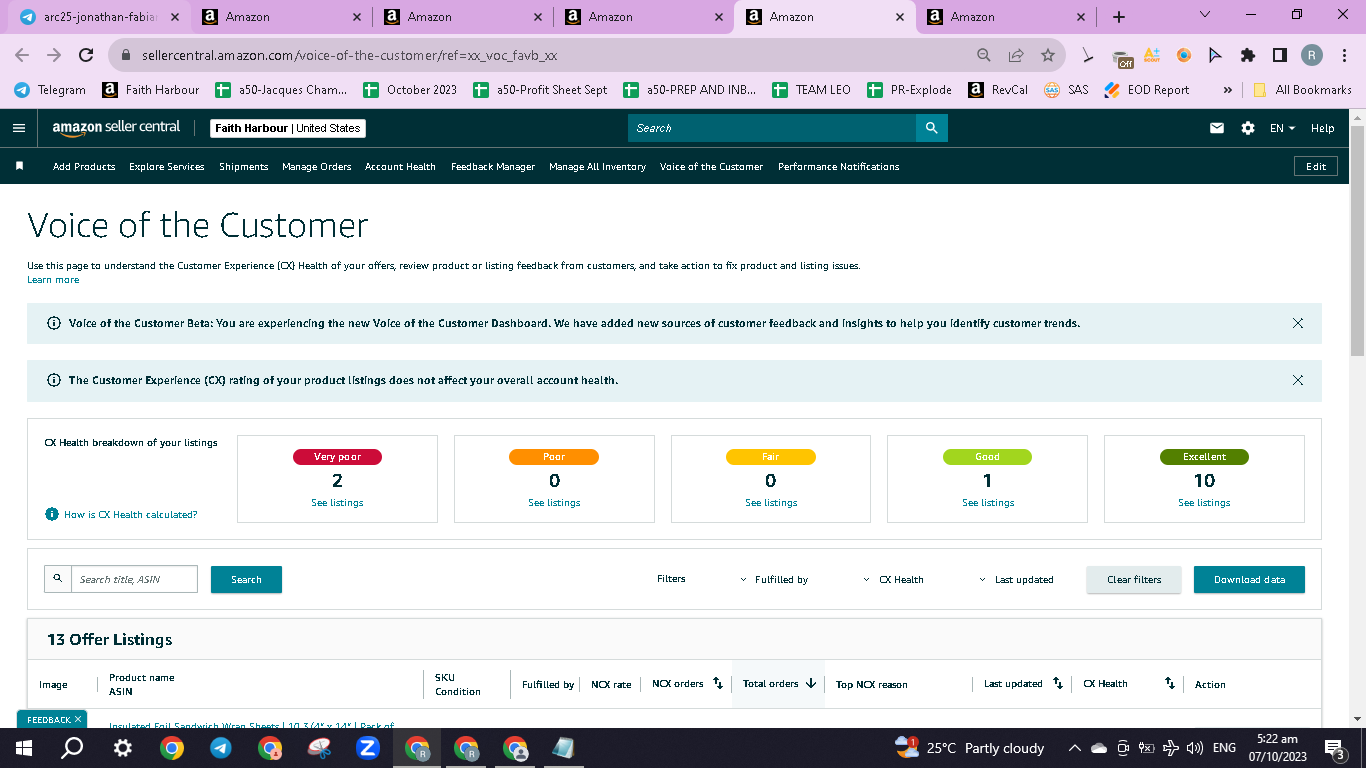
Task: See listings under Excellent
Action: 1204,503
